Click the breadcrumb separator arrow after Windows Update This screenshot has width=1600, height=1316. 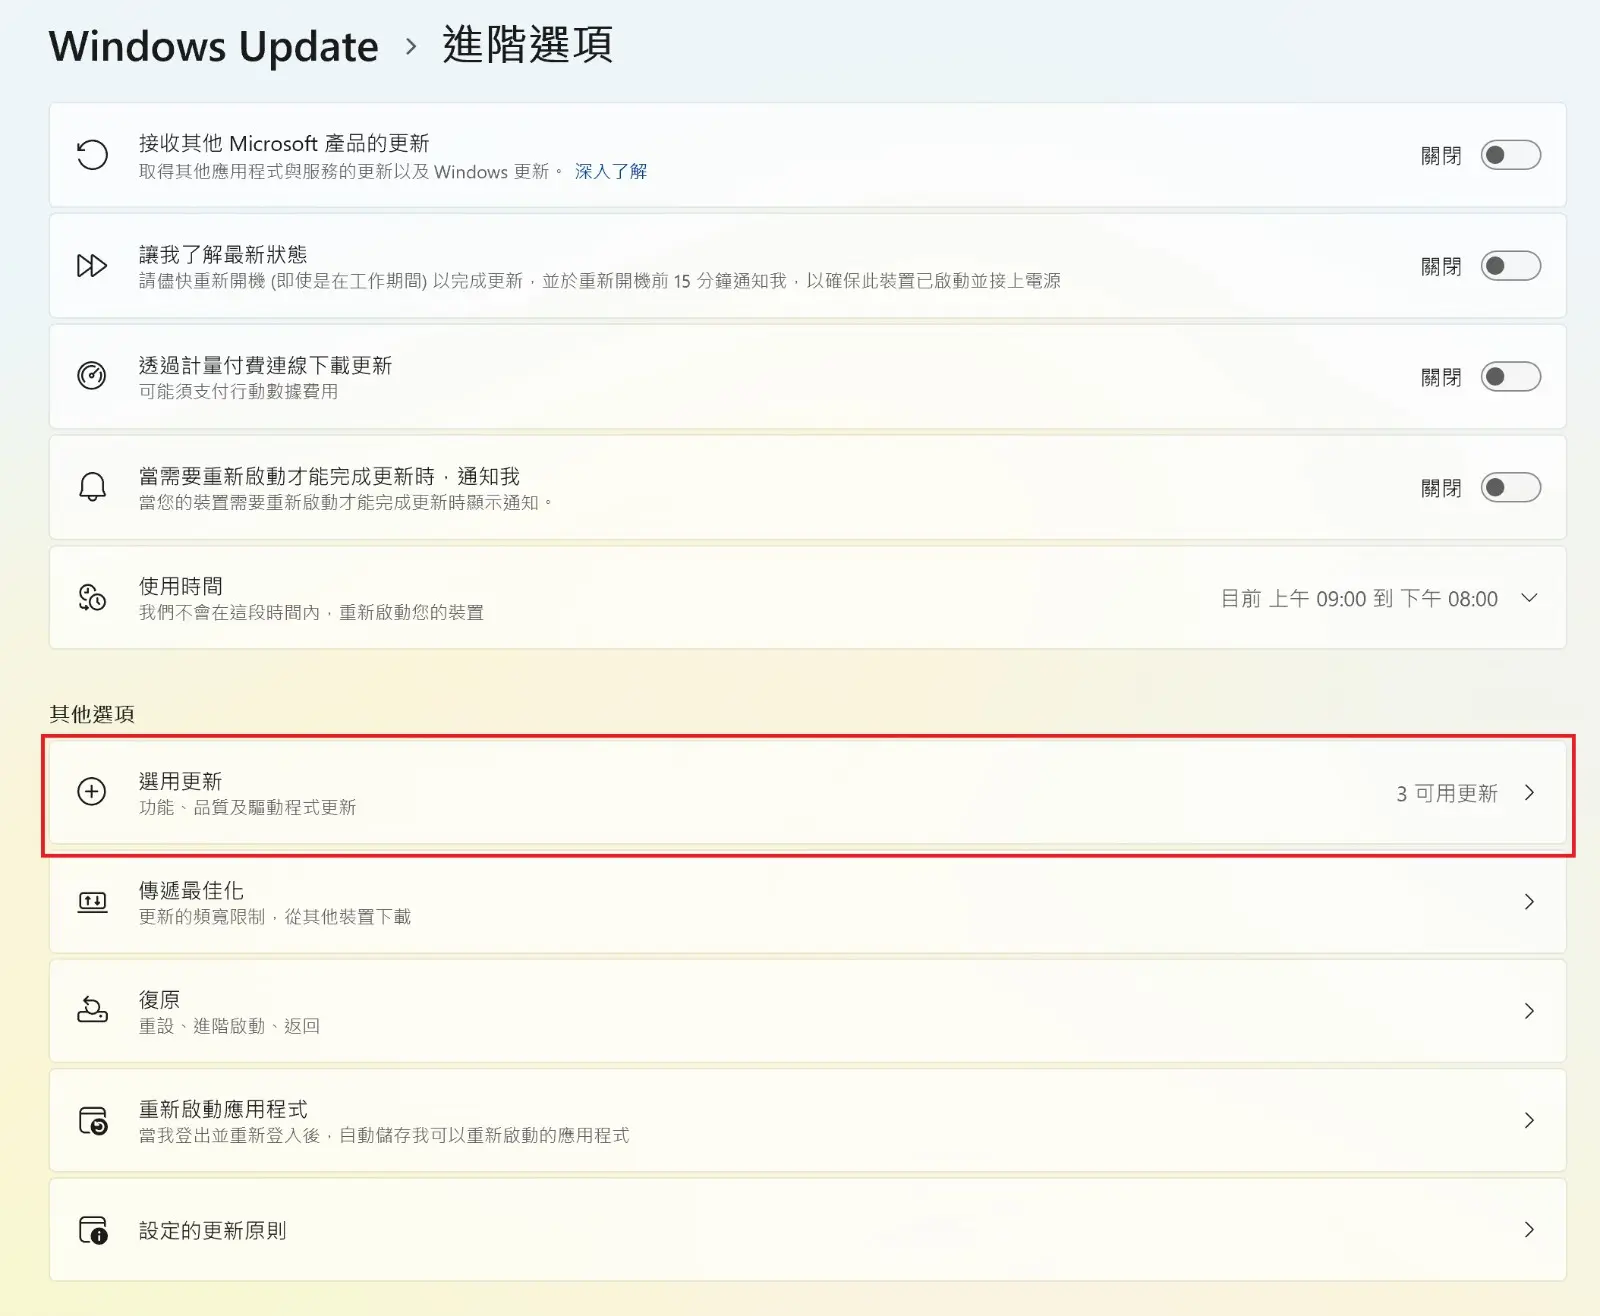[x=411, y=46]
